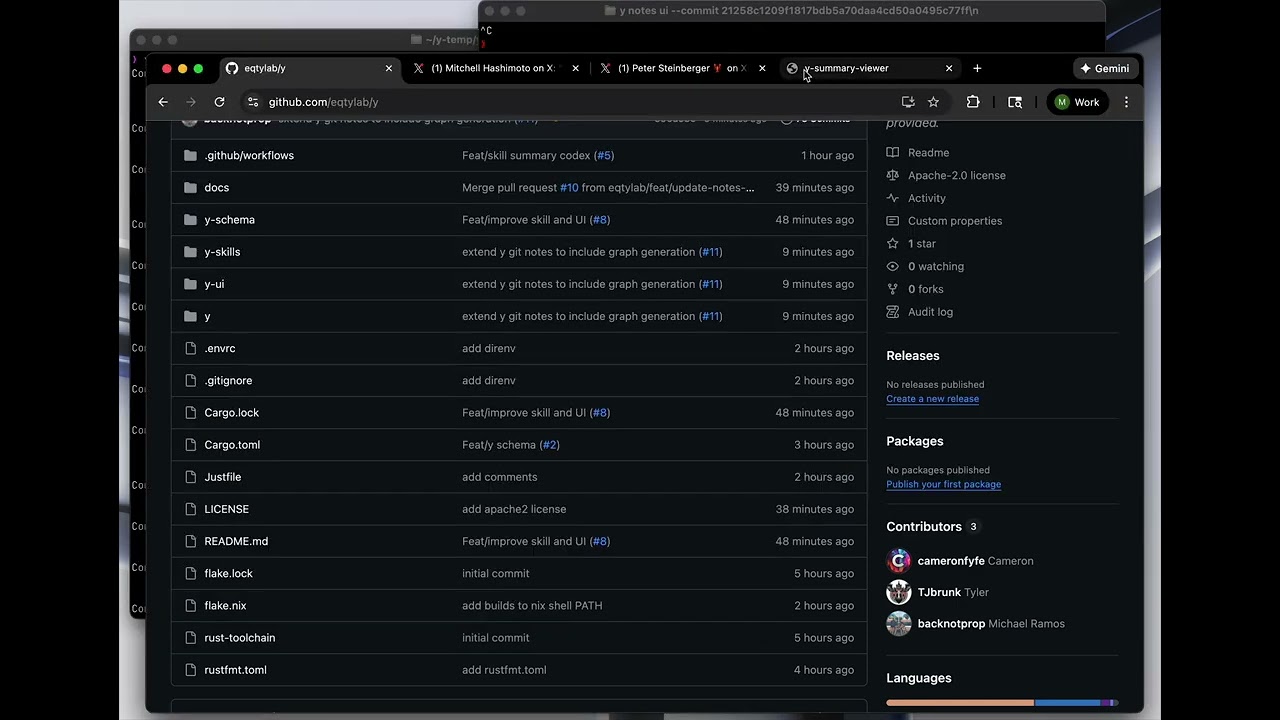Click the file icon beside flake.nix
The width and height of the screenshot is (1280, 720).
pyautogui.click(x=190, y=606)
